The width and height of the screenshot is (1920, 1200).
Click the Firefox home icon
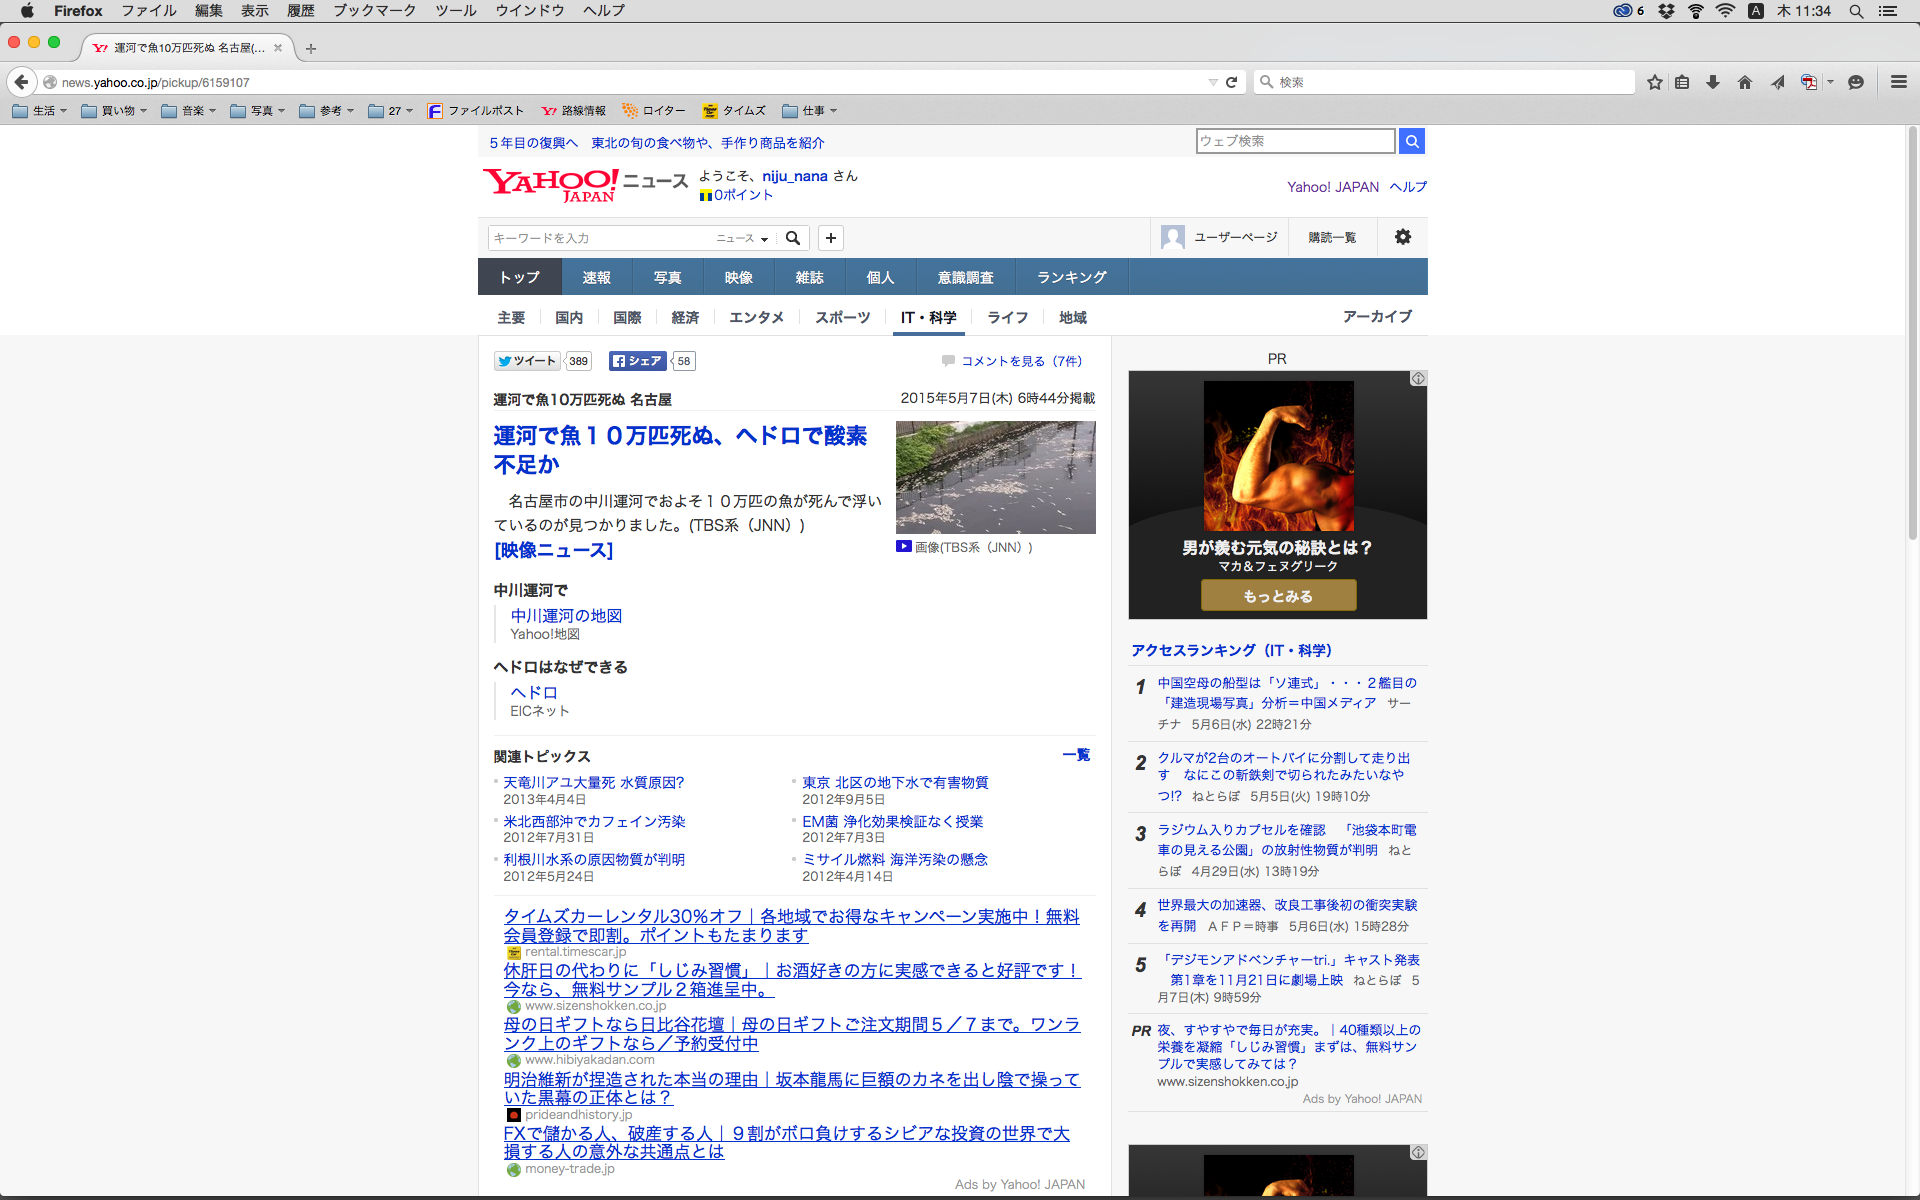click(1745, 82)
